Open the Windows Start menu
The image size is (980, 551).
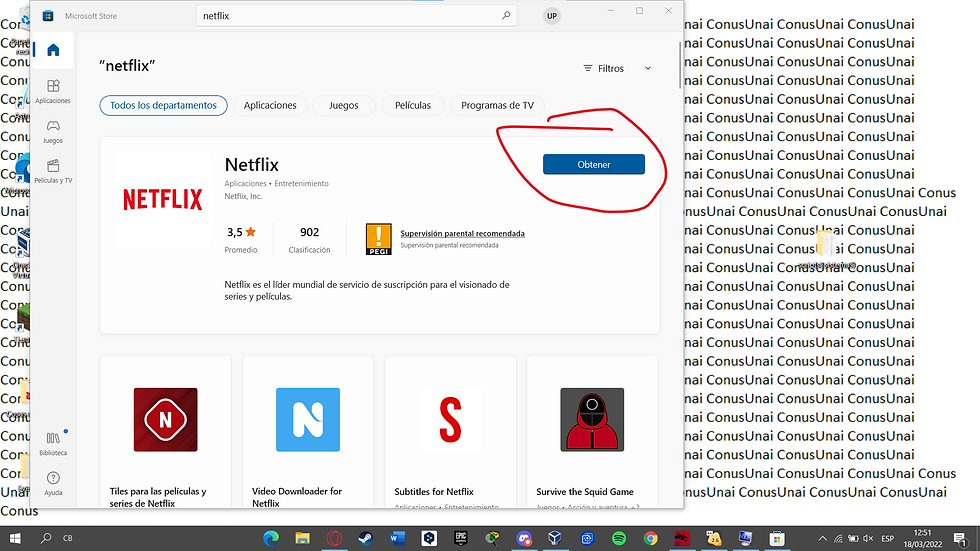(x=15, y=538)
